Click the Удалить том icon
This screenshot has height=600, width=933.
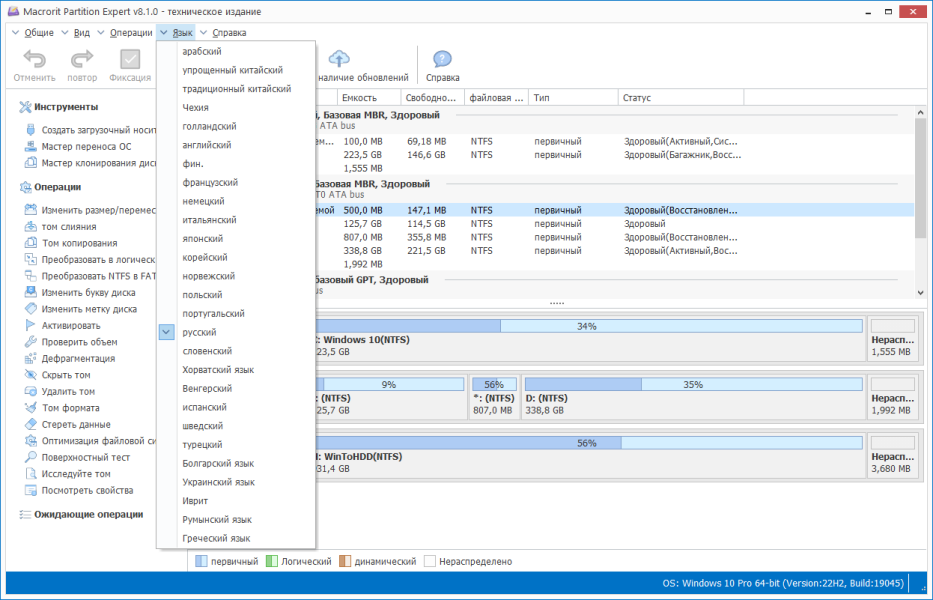(30, 391)
